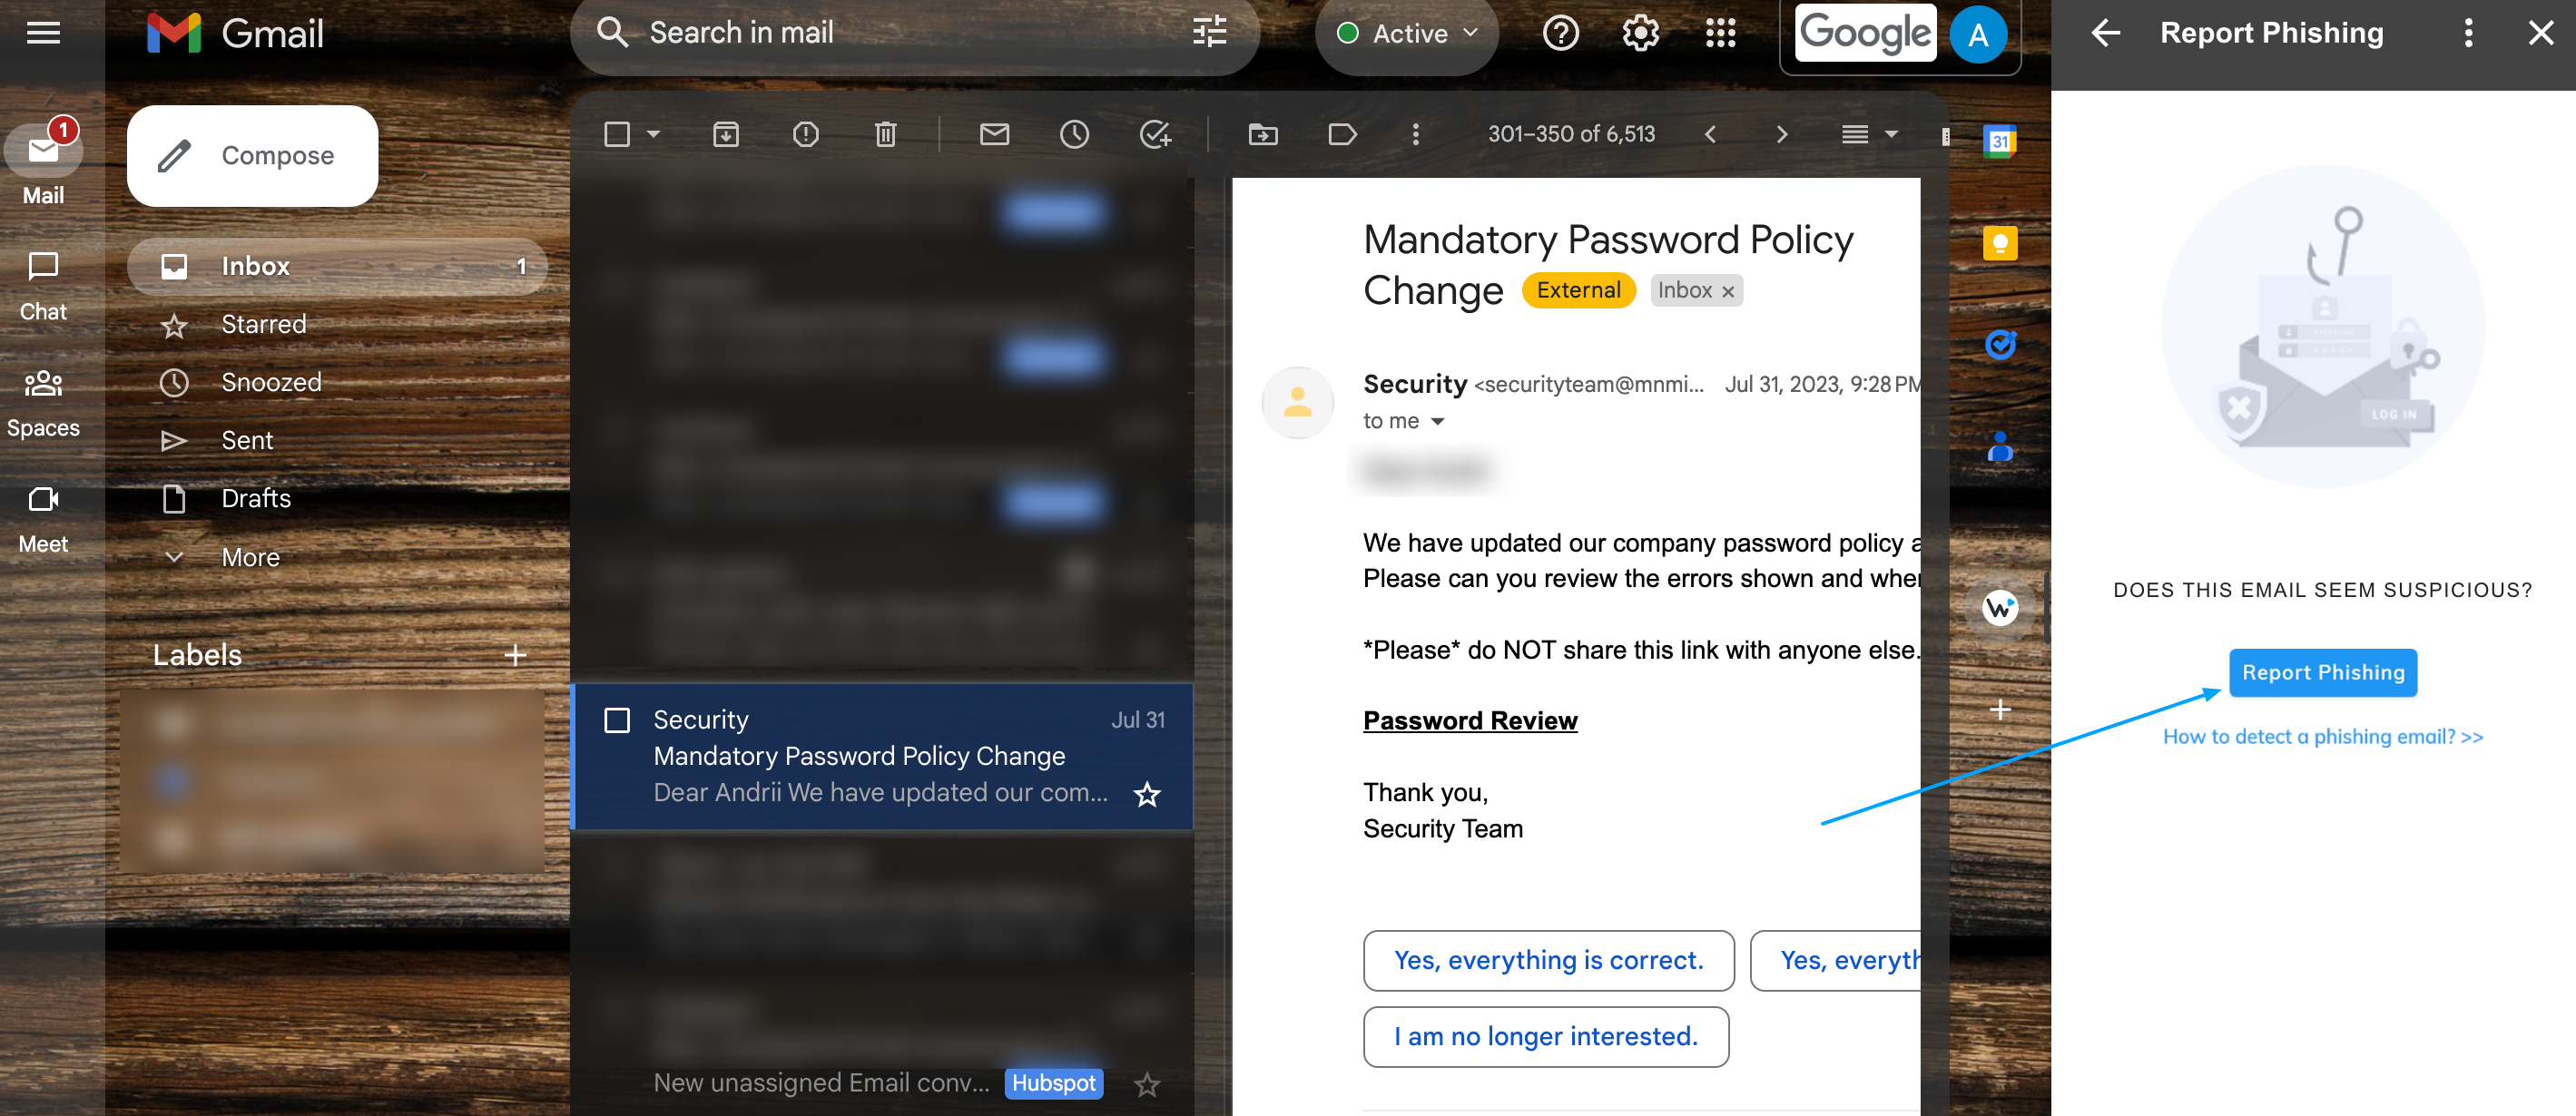
Task: Tick the select-all messages checkbox
Action: click(616, 133)
